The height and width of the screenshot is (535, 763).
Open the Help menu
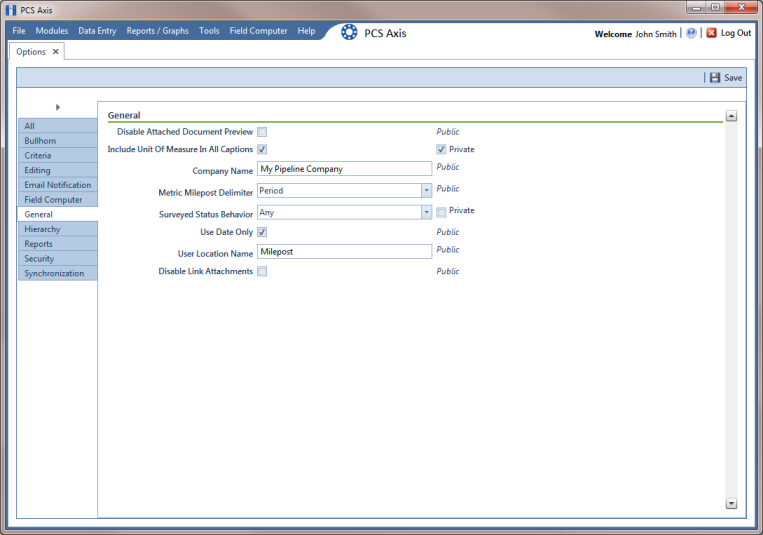306,31
